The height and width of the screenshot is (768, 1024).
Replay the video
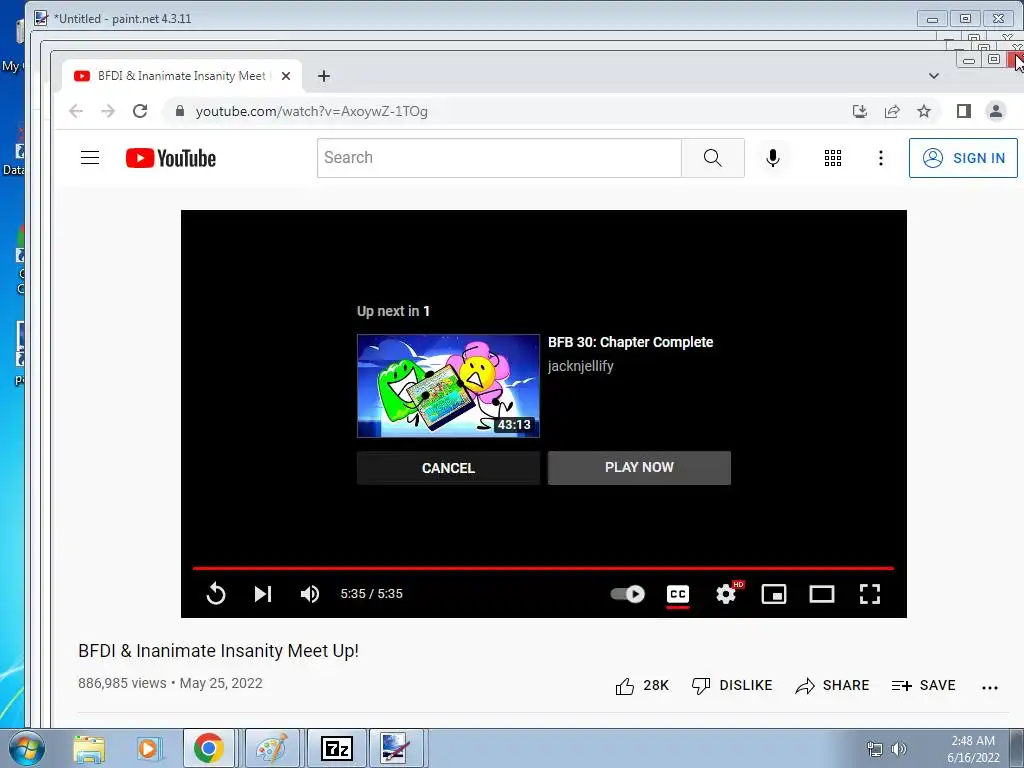tap(216, 594)
